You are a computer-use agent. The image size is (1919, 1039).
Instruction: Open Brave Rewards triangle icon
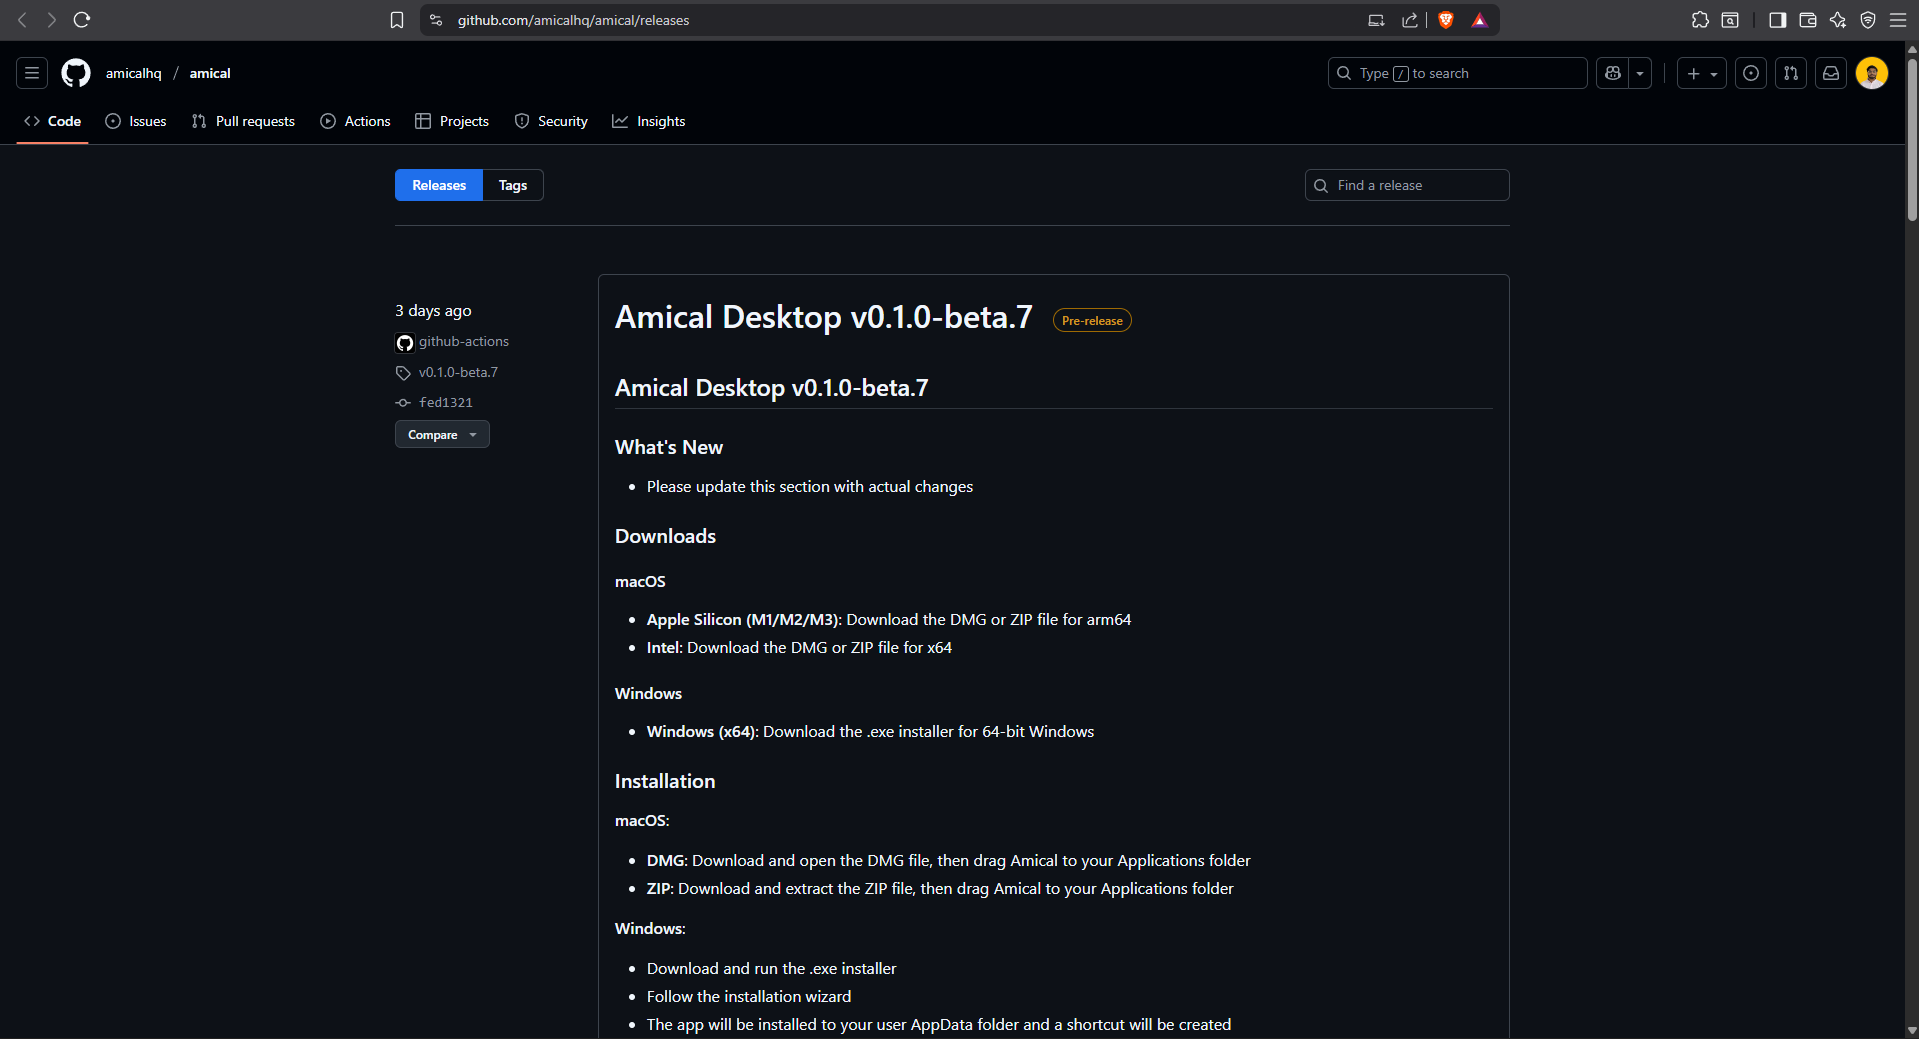pyautogui.click(x=1480, y=20)
